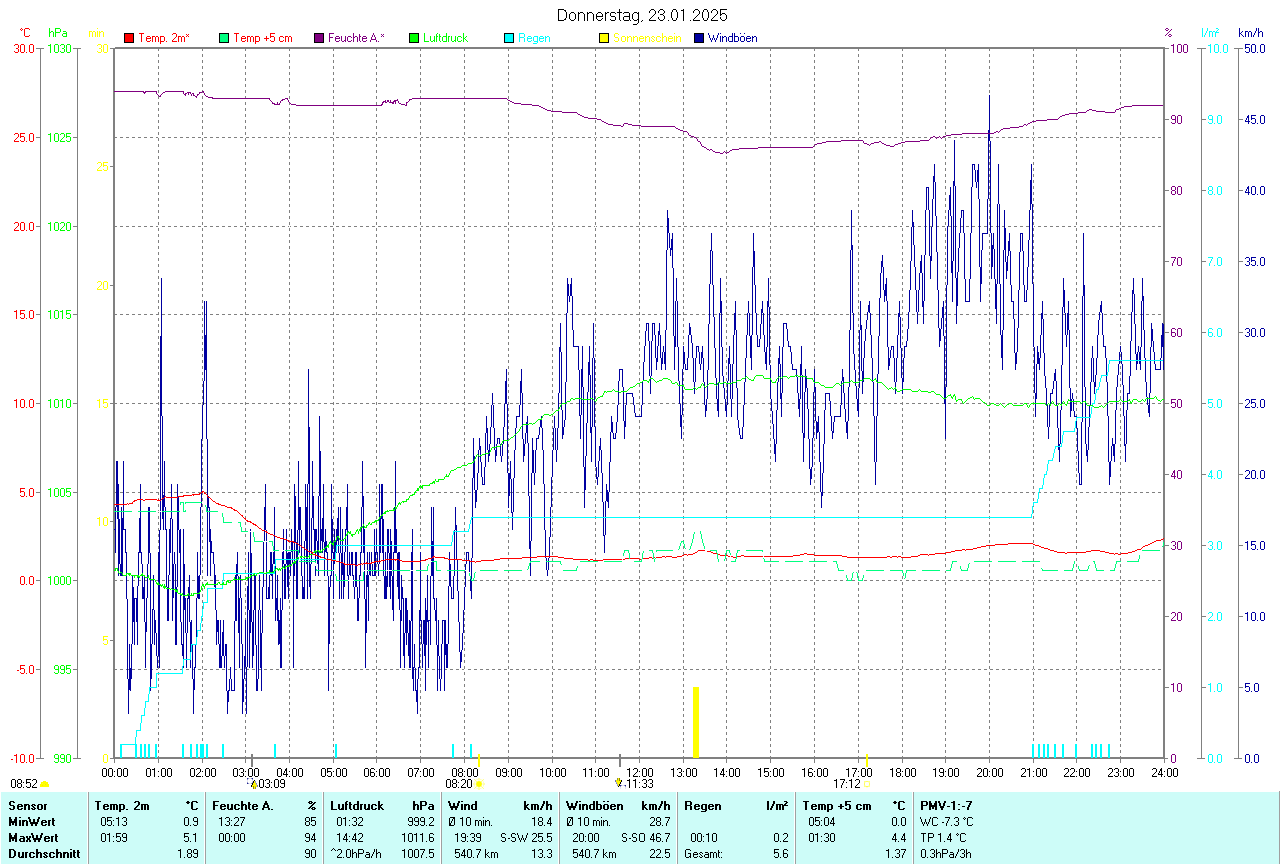Select the Luftdruck legend label
The width and height of the screenshot is (1280, 864).
coord(445,38)
